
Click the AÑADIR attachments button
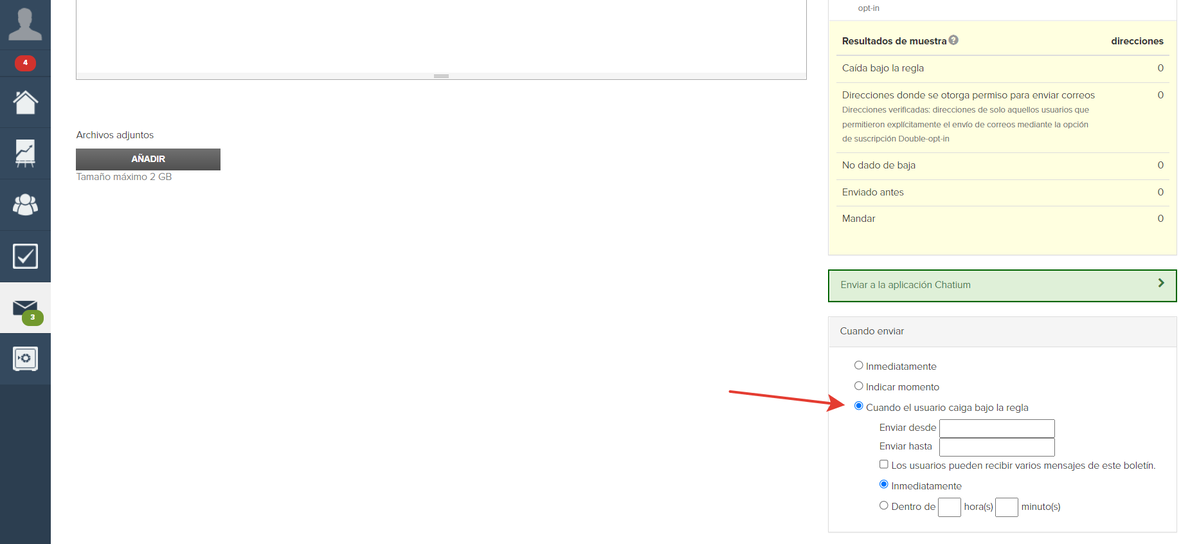coord(148,159)
